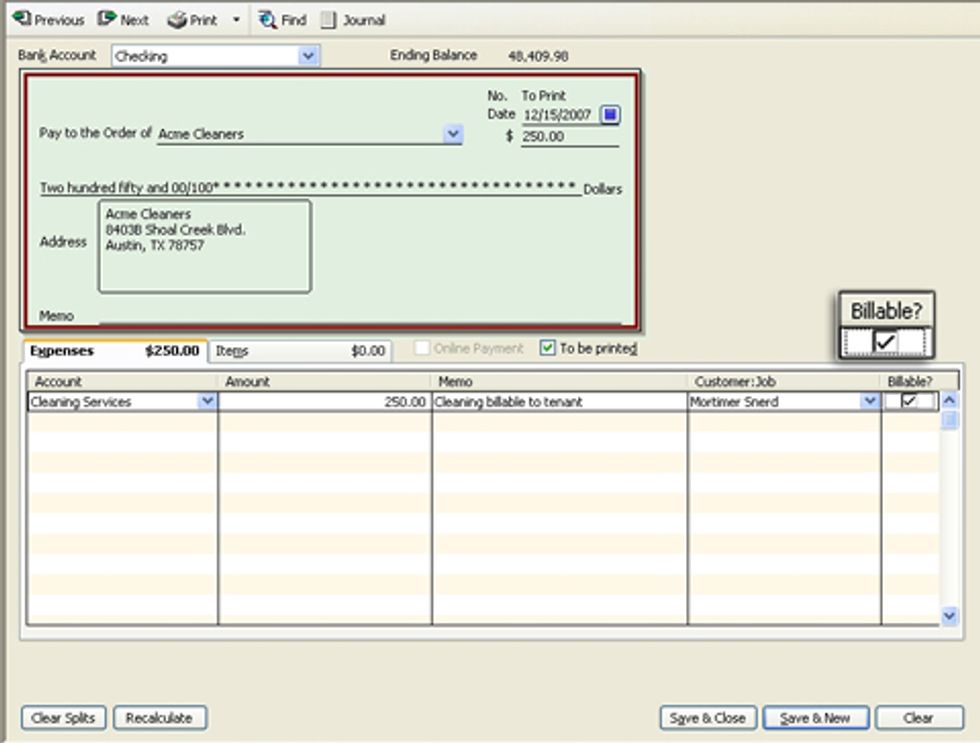Screen dimensions: 980x743
Task: Click the Previous toolbar label
Action: pos(59,20)
